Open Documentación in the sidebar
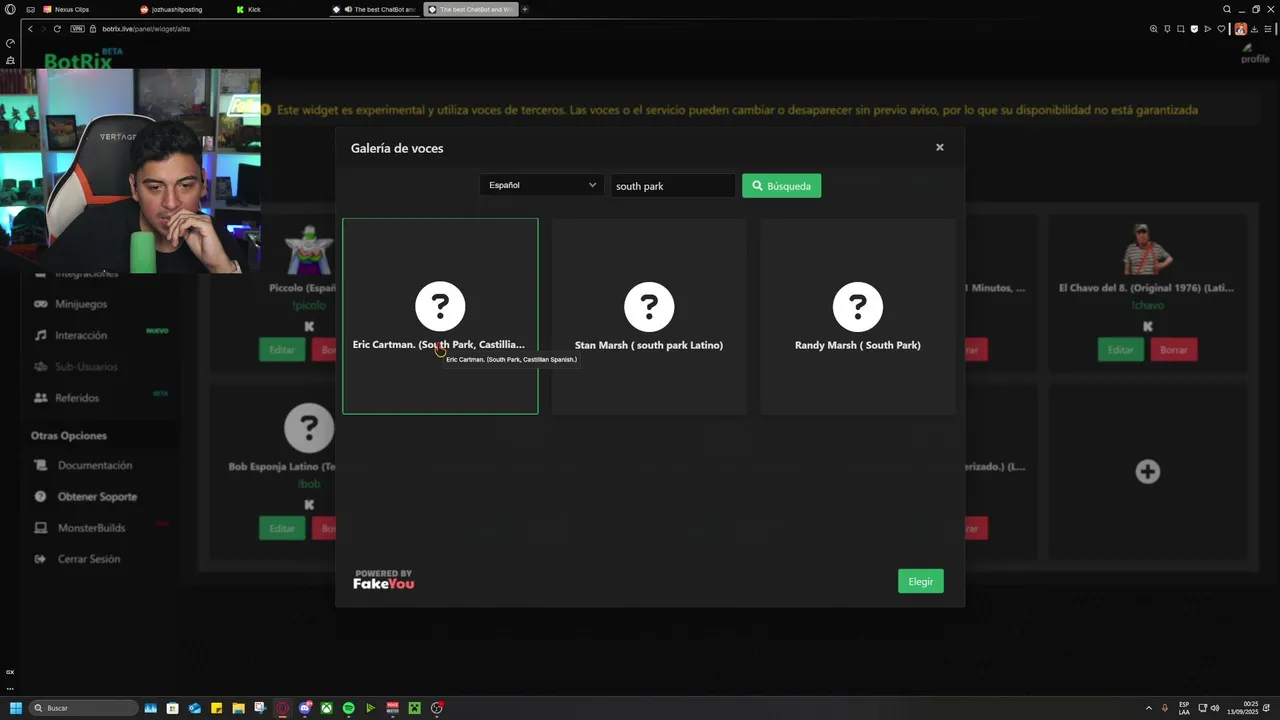The height and width of the screenshot is (720, 1280). click(95, 466)
